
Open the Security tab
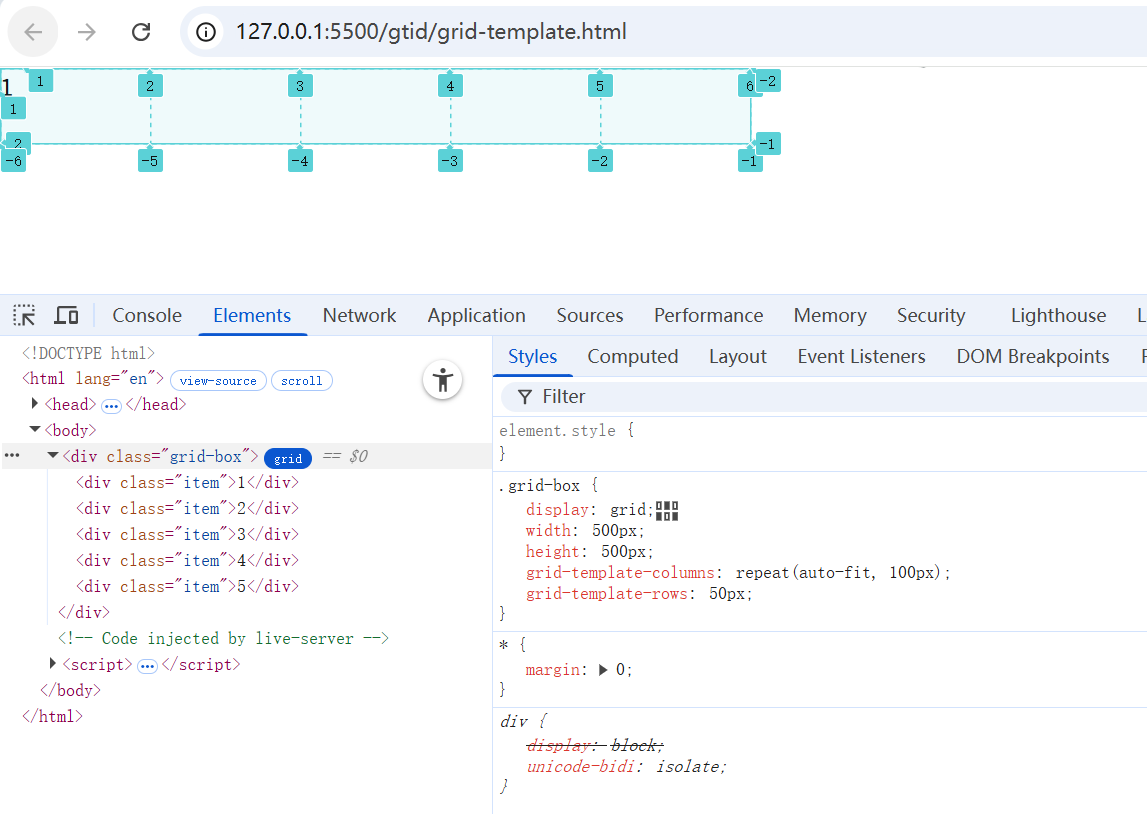click(930, 315)
